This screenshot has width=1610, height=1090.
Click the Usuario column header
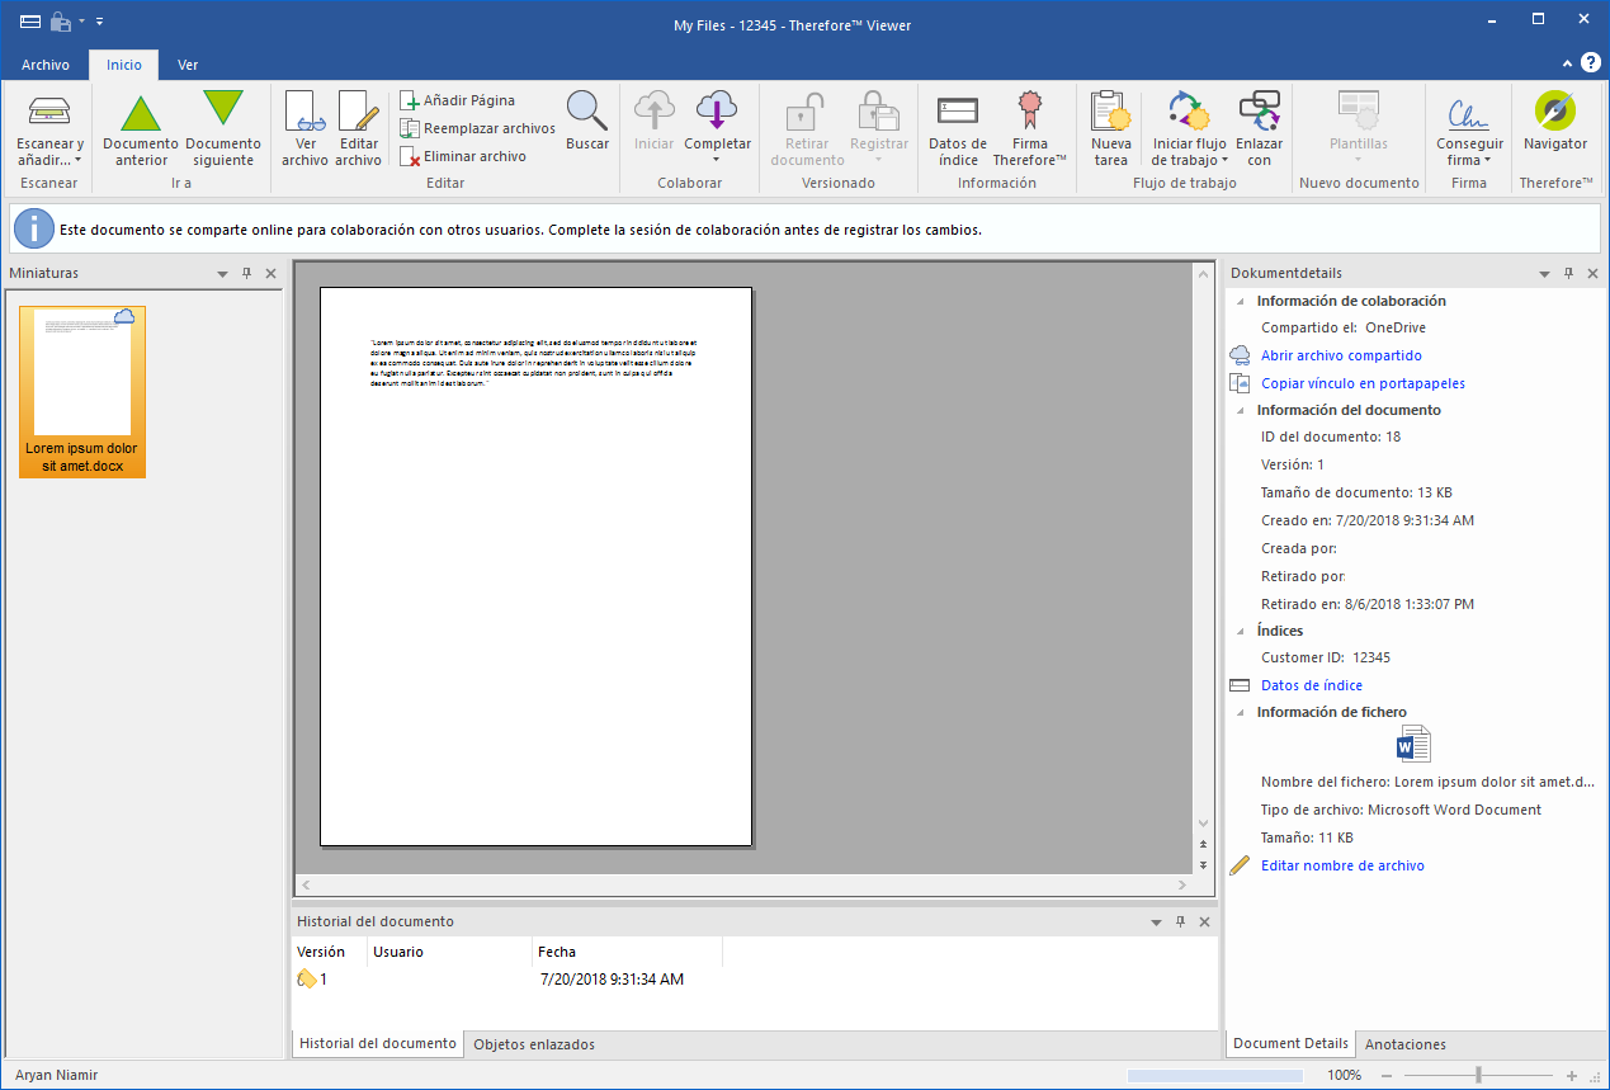pos(449,952)
